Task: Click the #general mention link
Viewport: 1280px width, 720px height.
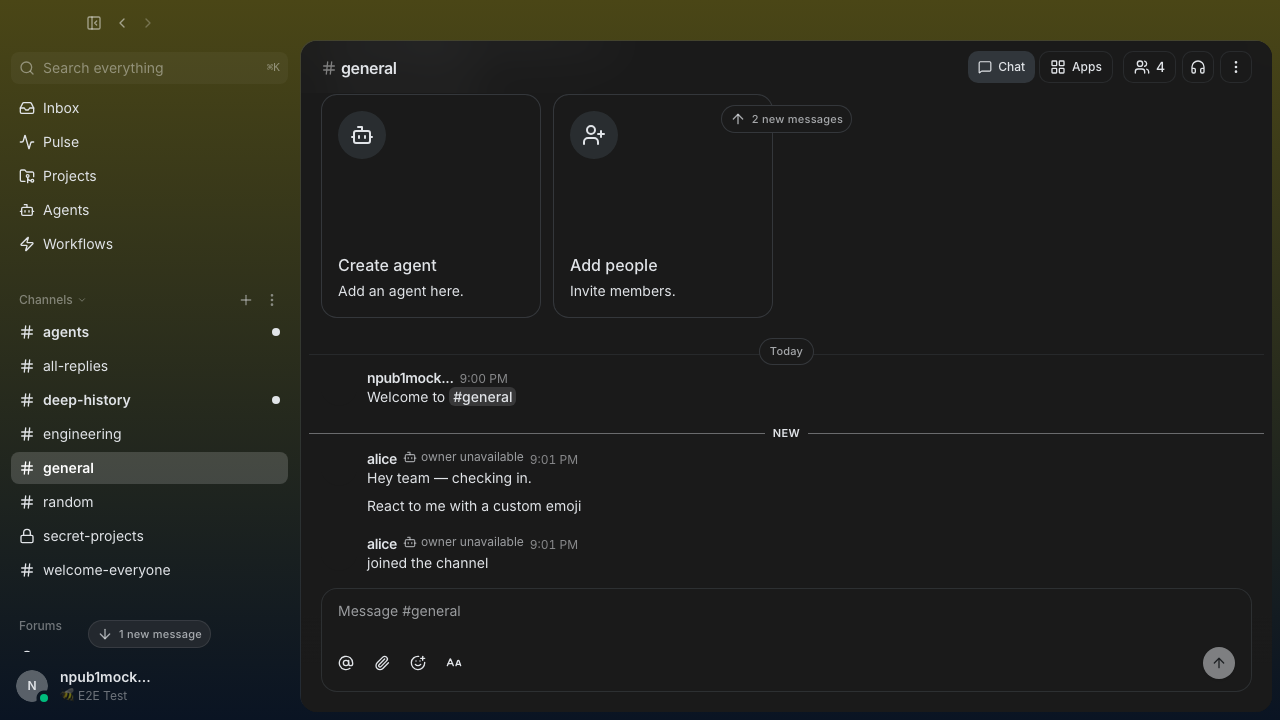Action: (x=482, y=397)
